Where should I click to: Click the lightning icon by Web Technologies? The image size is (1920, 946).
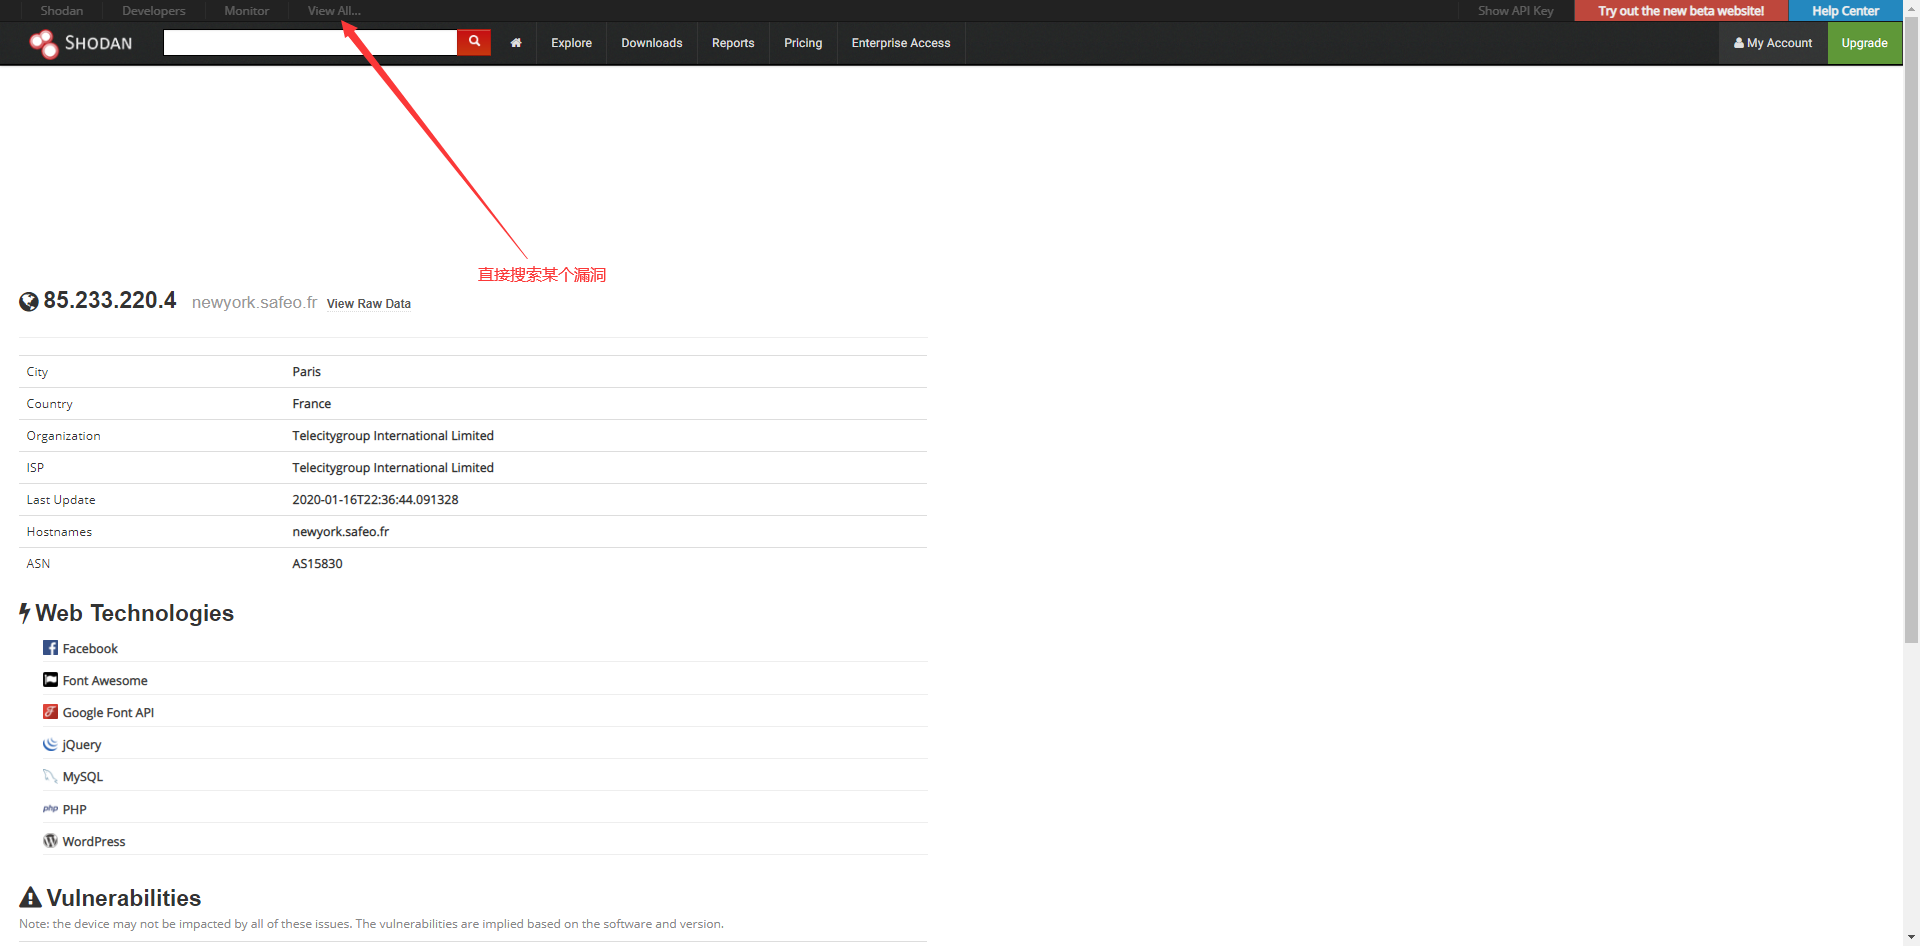[x=25, y=613]
